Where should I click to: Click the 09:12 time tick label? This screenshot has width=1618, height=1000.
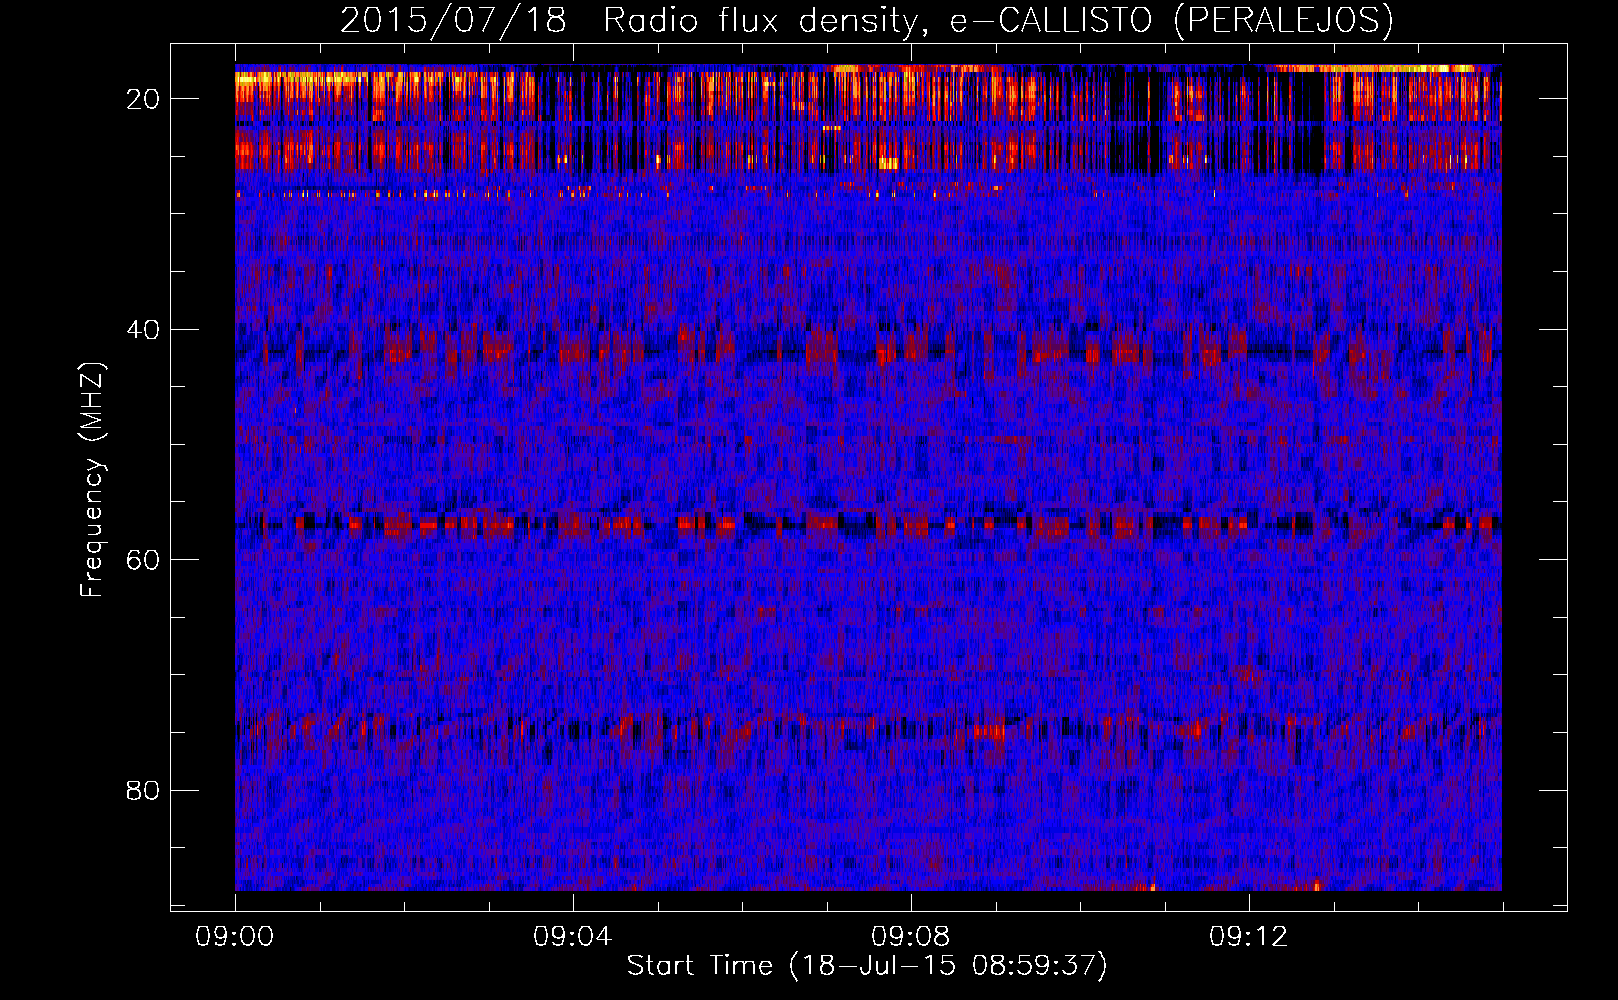coord(1249,937)
